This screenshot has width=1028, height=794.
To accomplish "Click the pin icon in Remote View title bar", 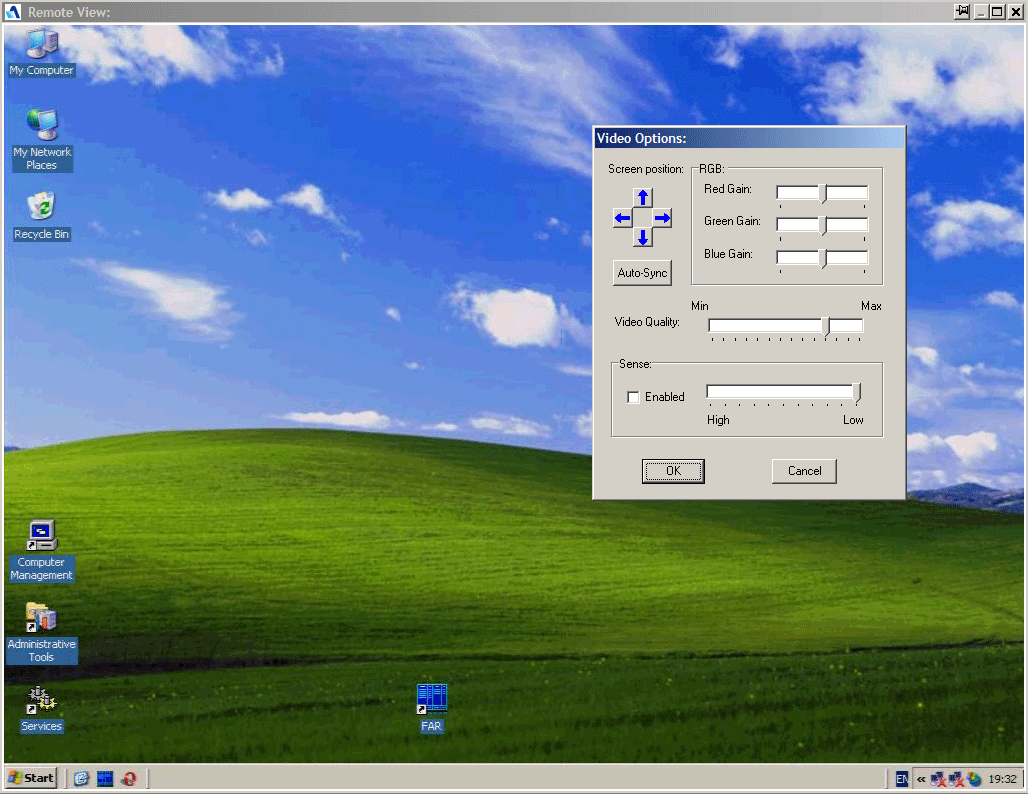I will tap(962, 11).
